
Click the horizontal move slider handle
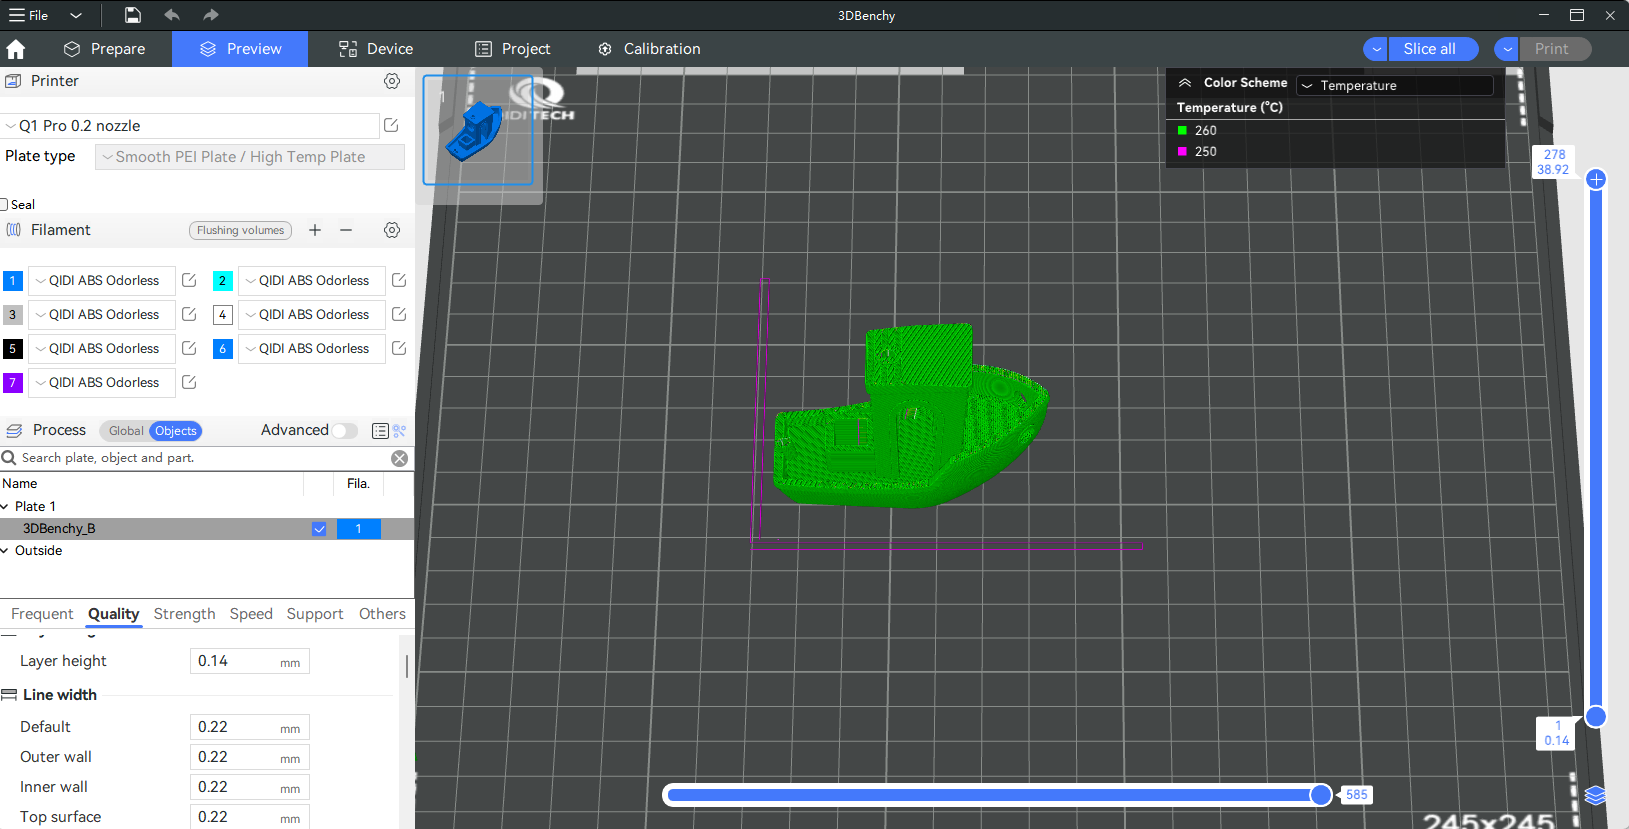coord(1321,795)
